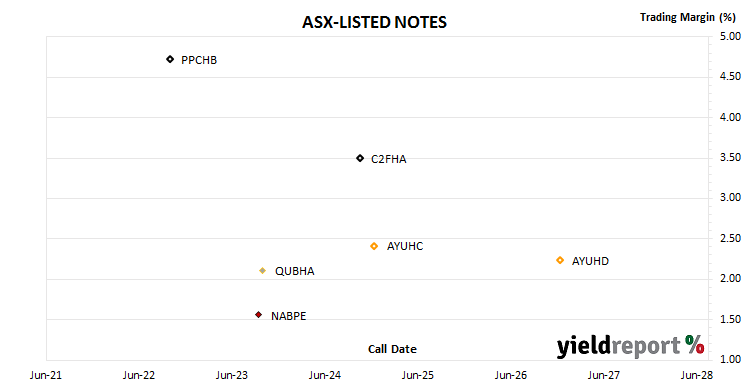Click the AYUHD data label text
The width and height of the screenshot is (750, 391).
[x=590, y=261]
